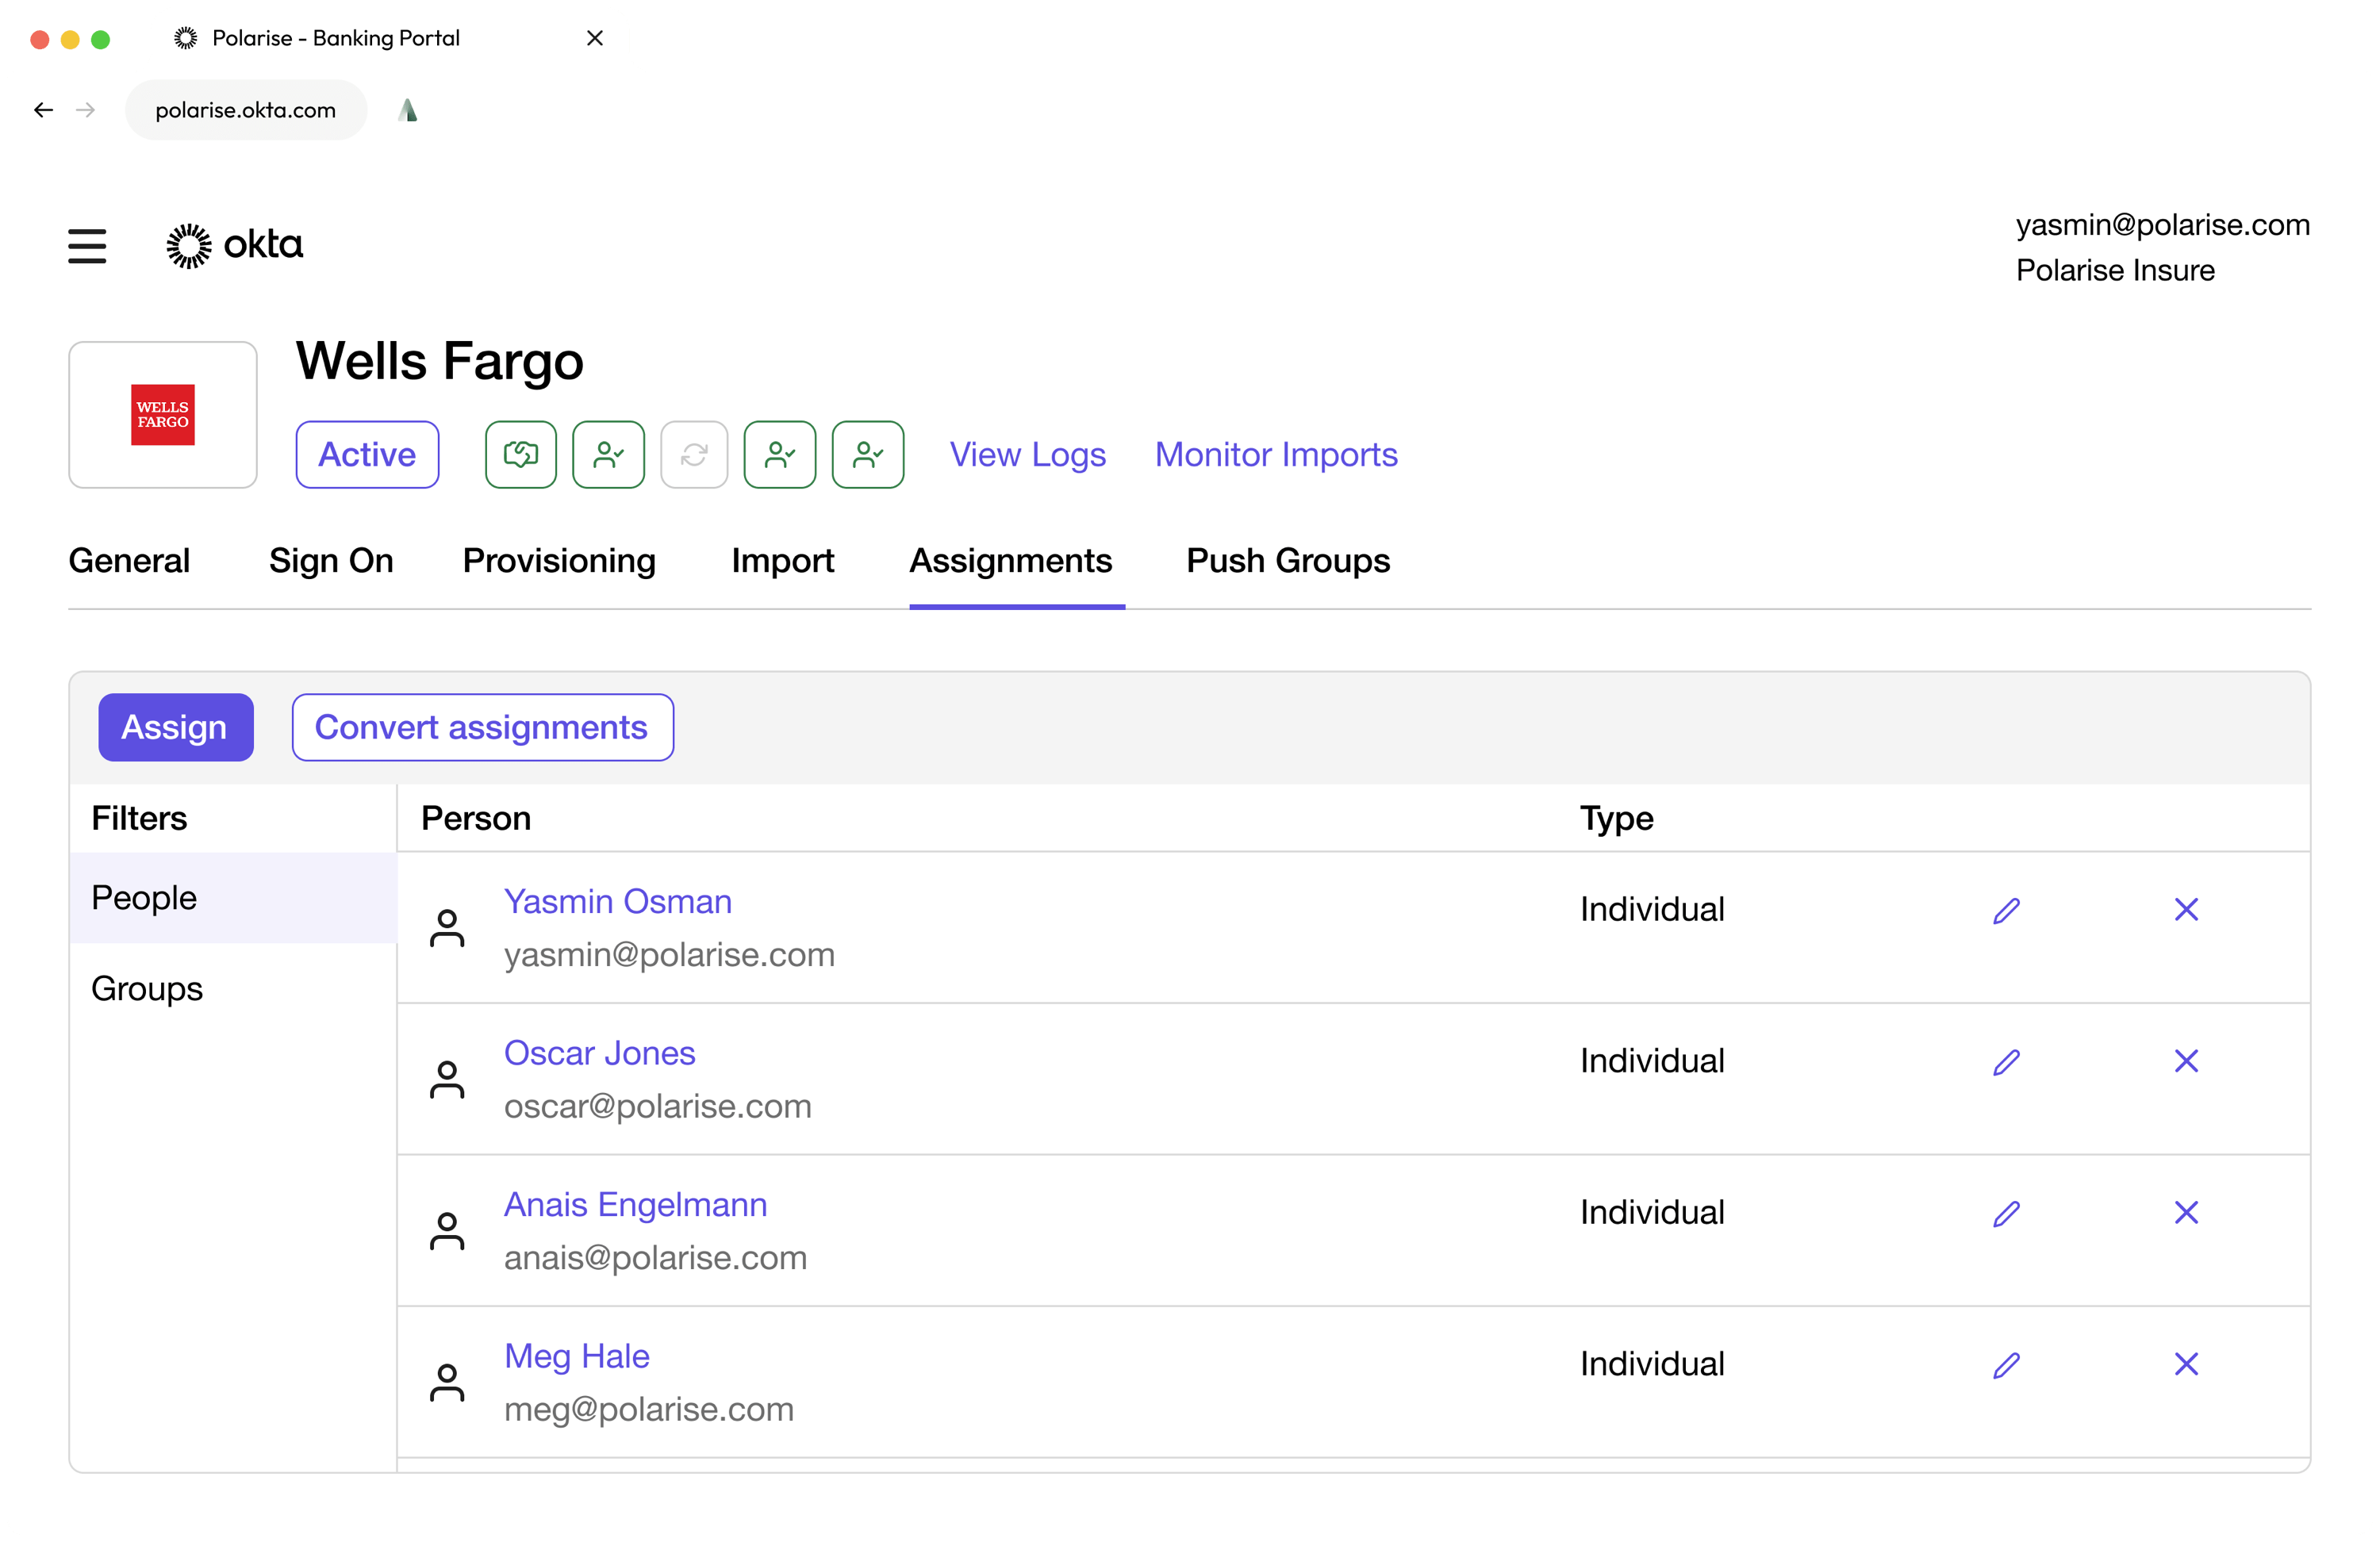
Task: Select the Groups filter
Action: [233, 989]
